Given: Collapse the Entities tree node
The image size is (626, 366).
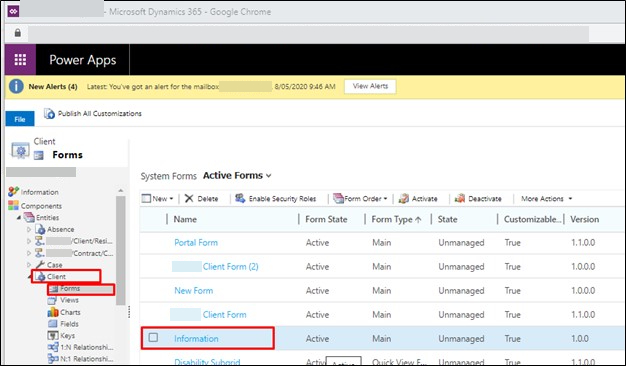Looking at the screenshot, I should click(19, 218).
